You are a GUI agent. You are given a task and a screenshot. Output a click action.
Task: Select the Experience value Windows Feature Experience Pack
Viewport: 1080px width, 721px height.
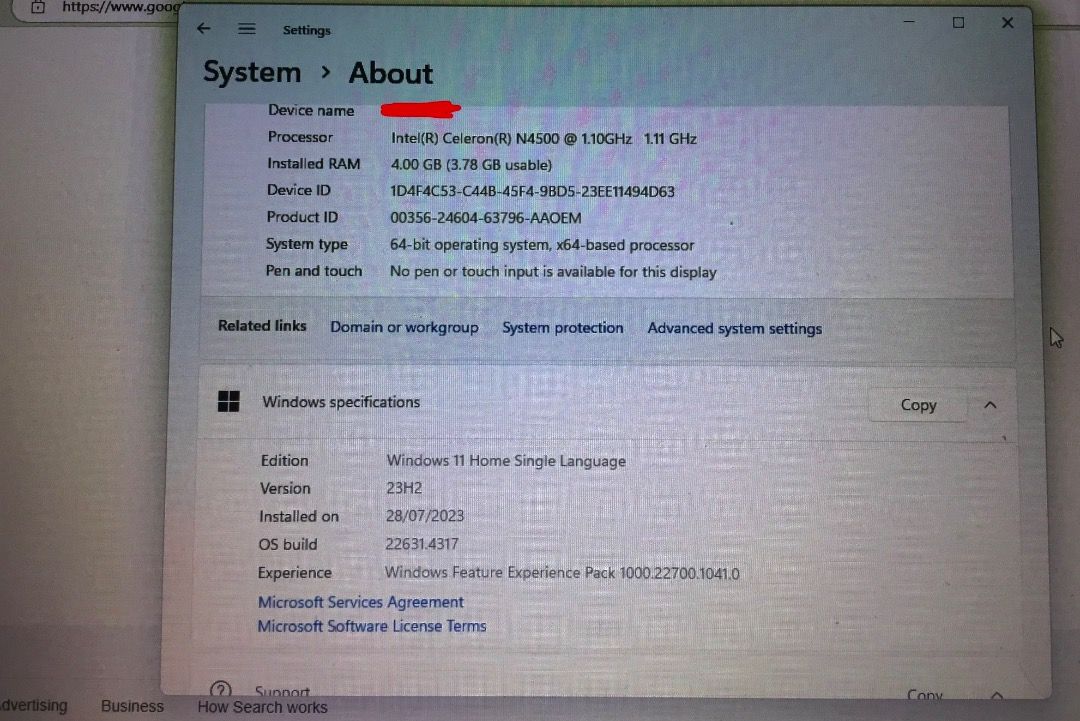pyautogui.click(x=562, y=573)
